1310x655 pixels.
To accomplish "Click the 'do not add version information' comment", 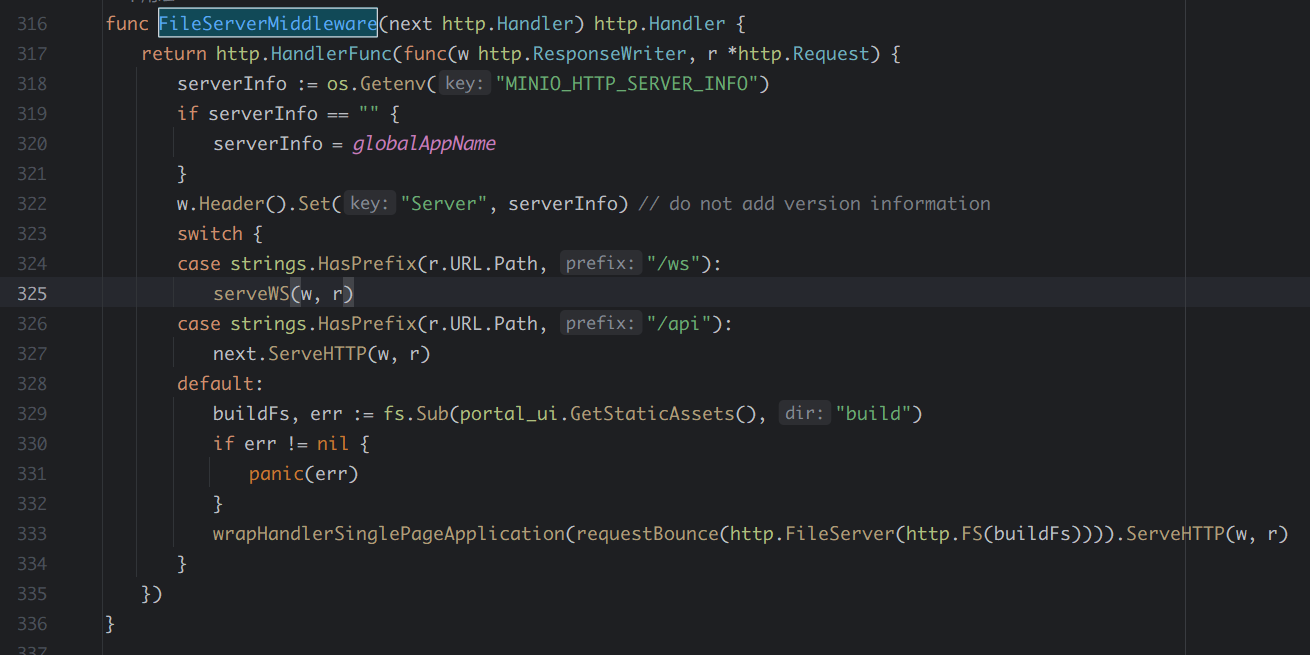I will coord(814,203).
